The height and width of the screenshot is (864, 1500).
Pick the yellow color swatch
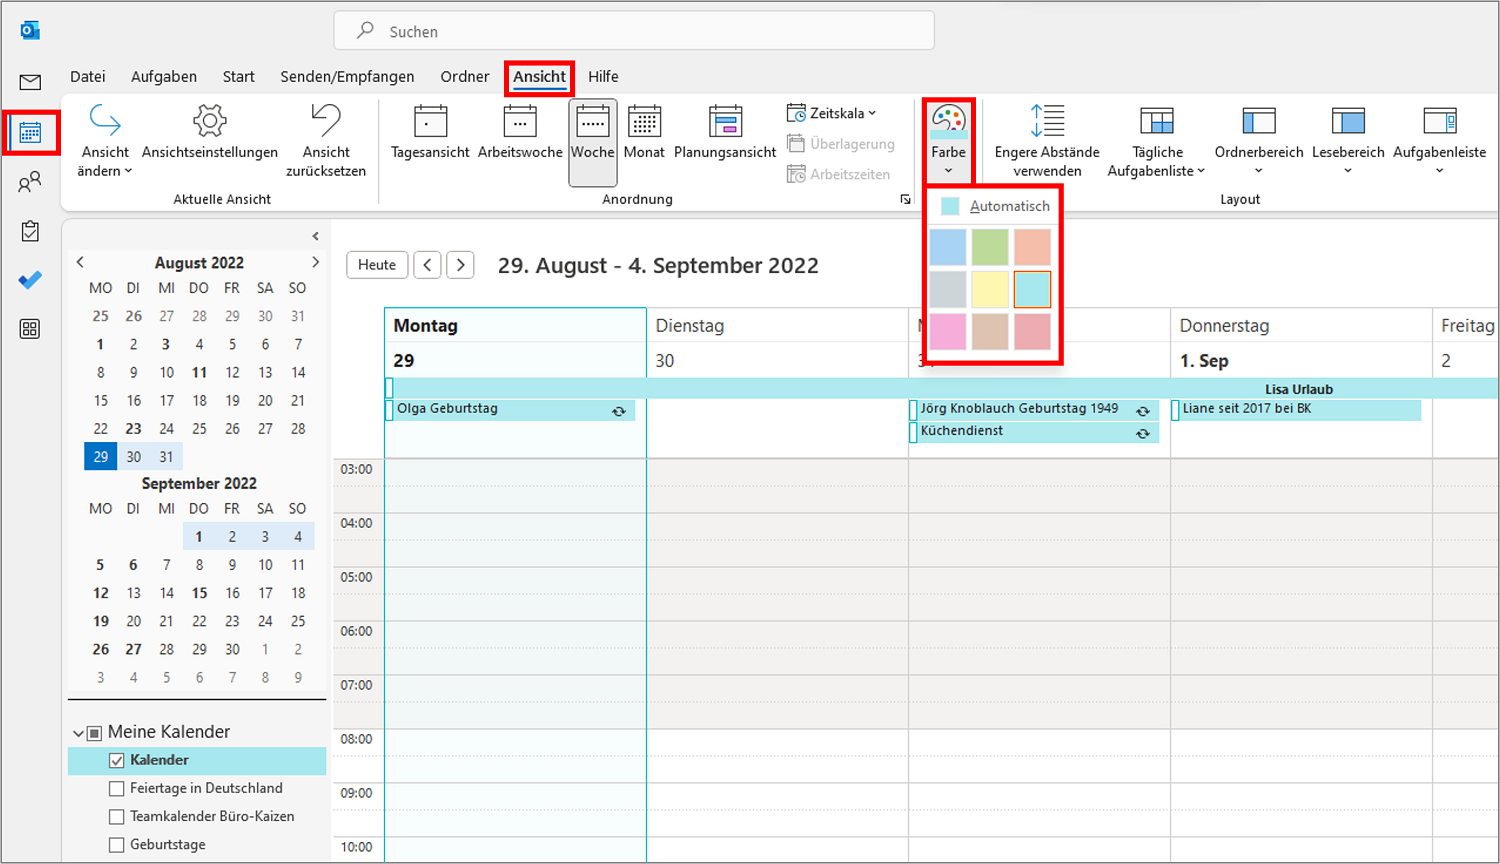[x=990, y=289]
